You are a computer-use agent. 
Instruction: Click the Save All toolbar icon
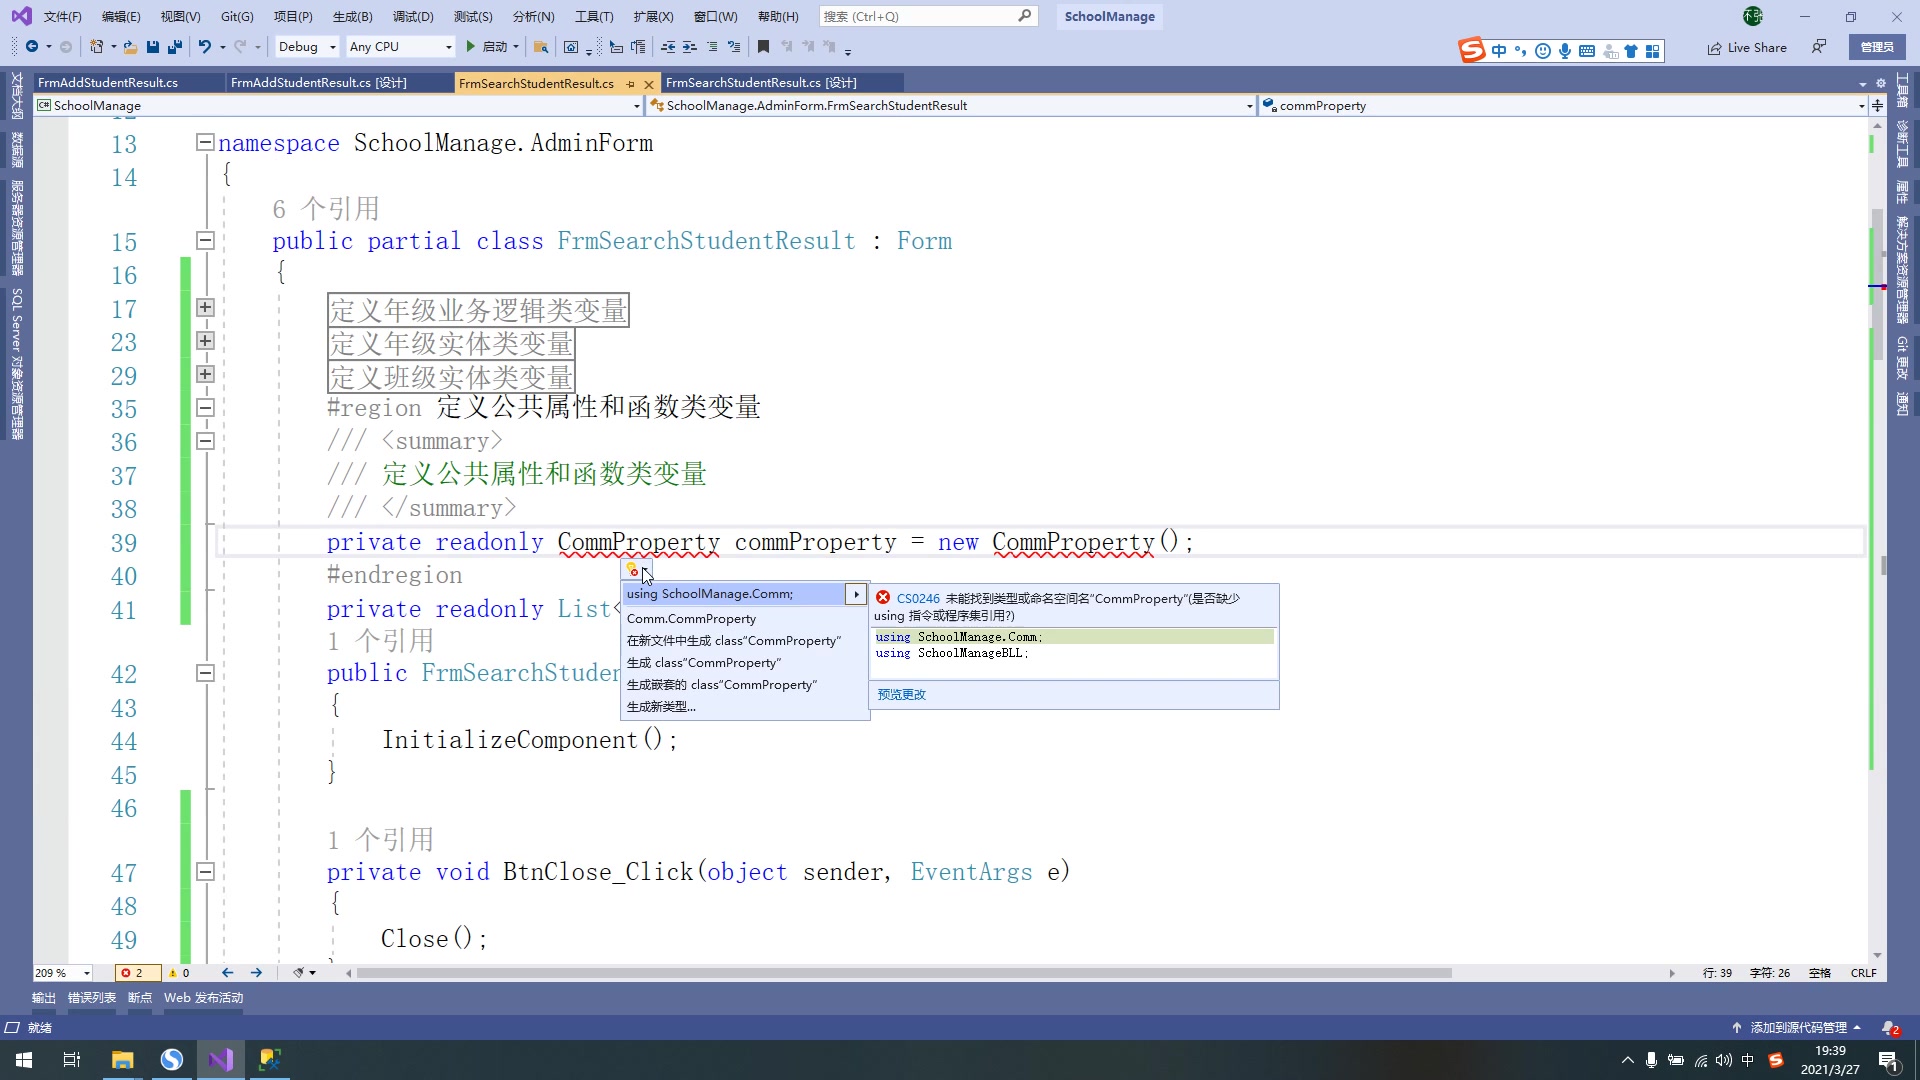click(173, 46)
